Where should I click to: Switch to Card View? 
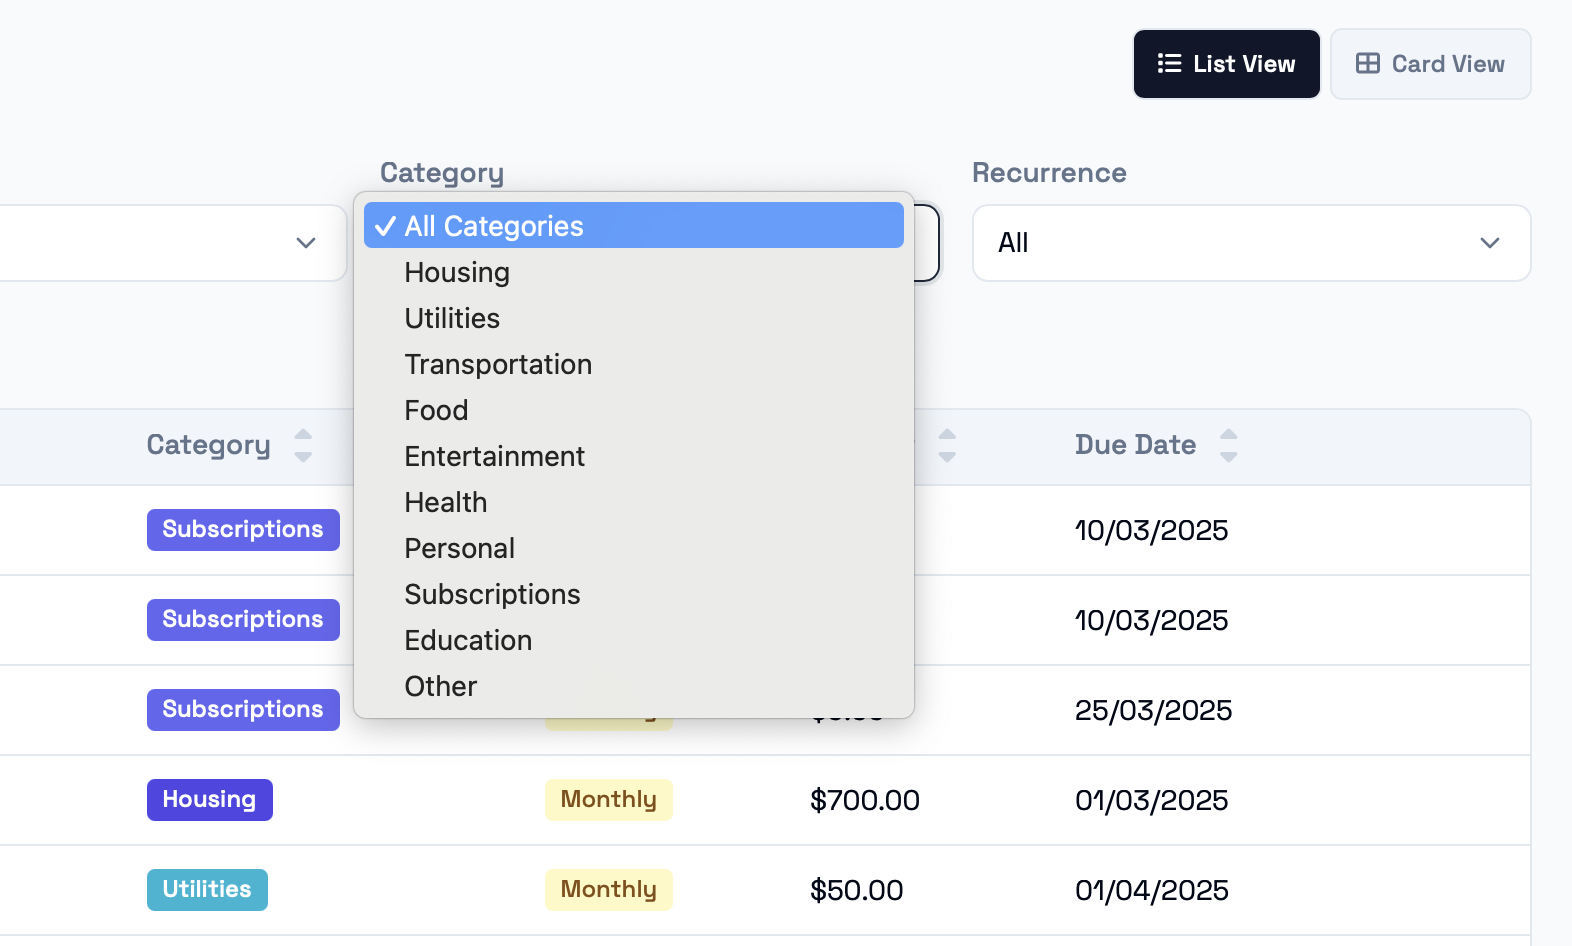(1430, 64)
